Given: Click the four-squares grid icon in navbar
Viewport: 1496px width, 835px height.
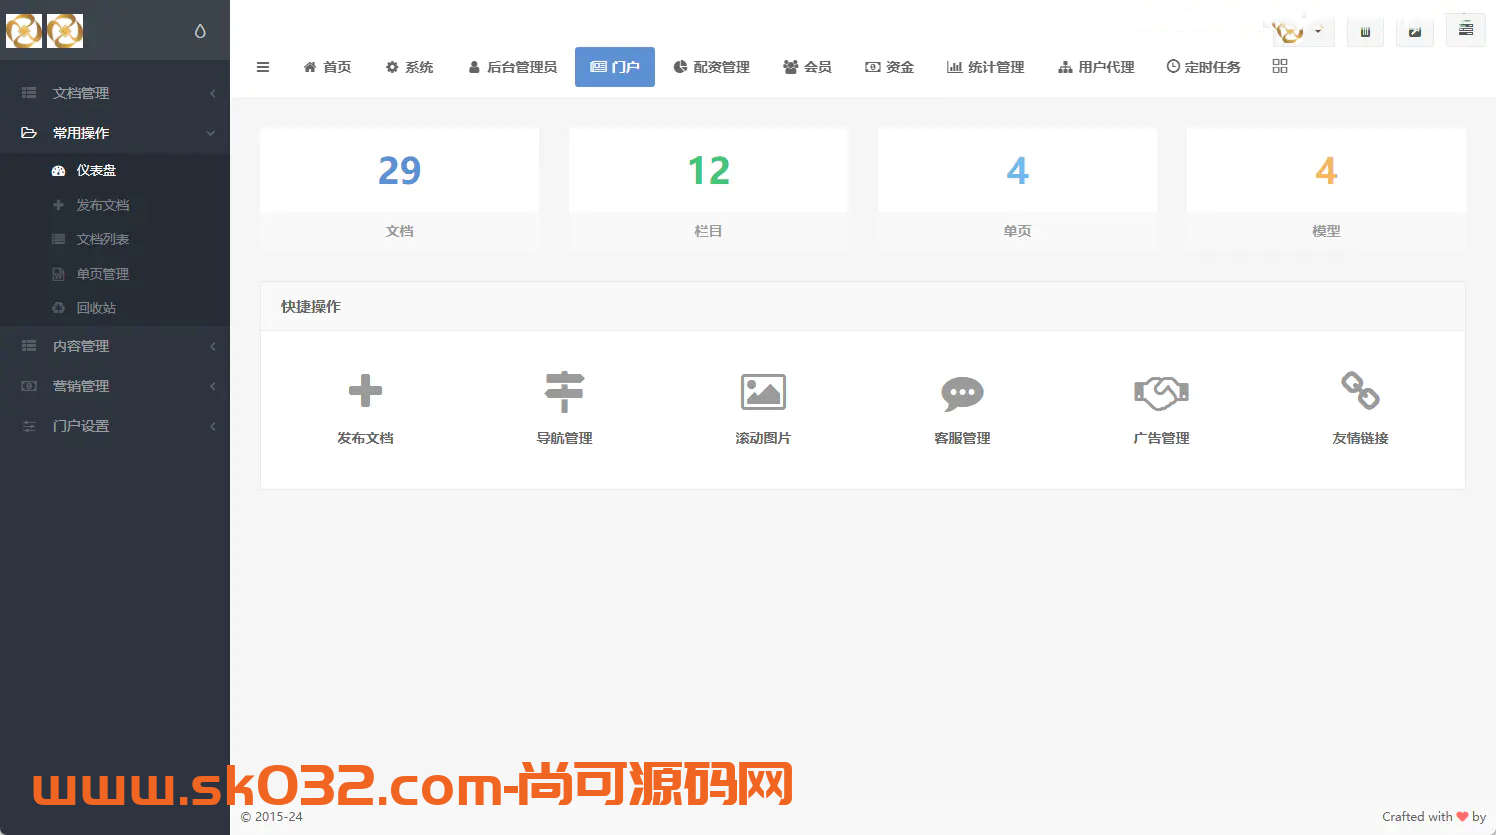Looking at the screenshot, I should click(1280, 66).
